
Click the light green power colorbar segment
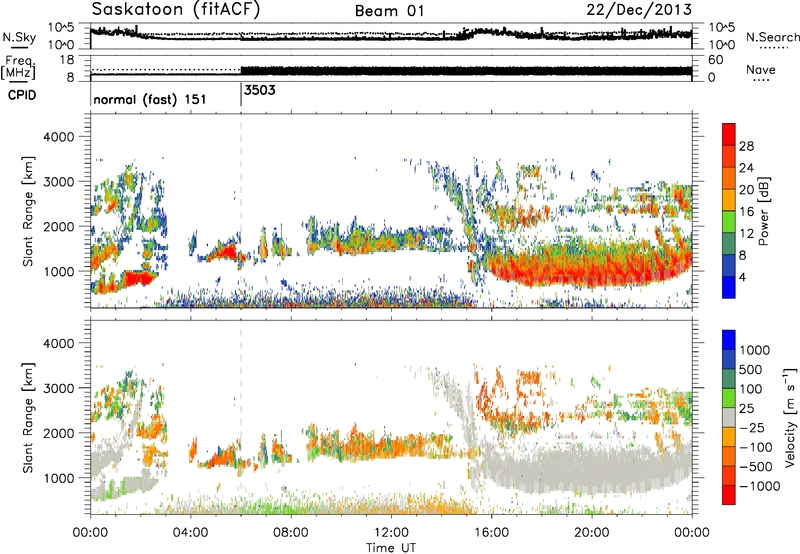click(729, 222)
